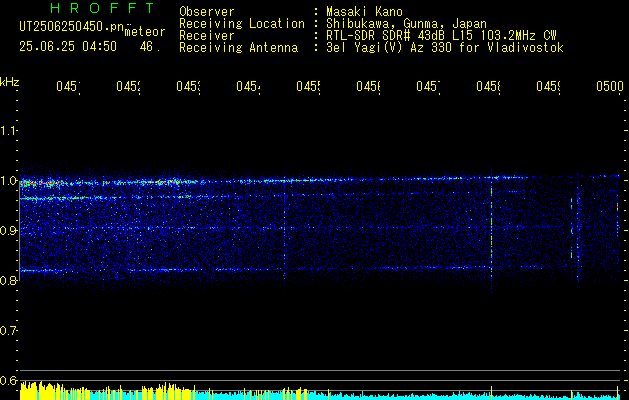Click the tall vertical echo streak below the 0458 label
This screenshot has height=400, width=629.
click(491, 235)
